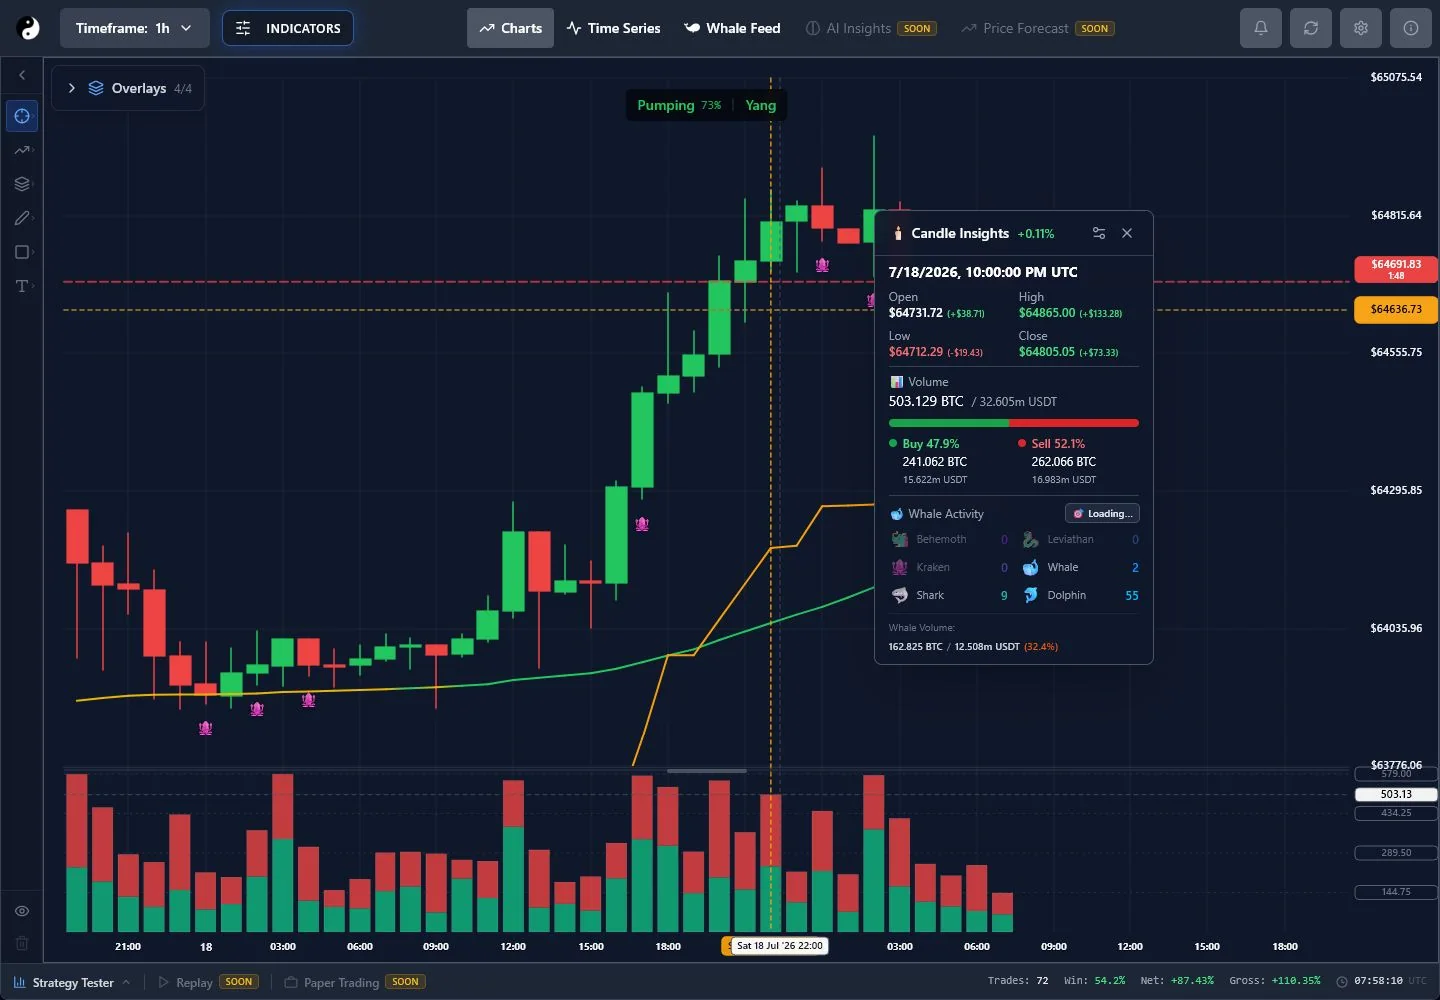Switch to the Time Series tab
Image resolution: width=1440 pixels, height=1000 pixels.
click(613, 28)
